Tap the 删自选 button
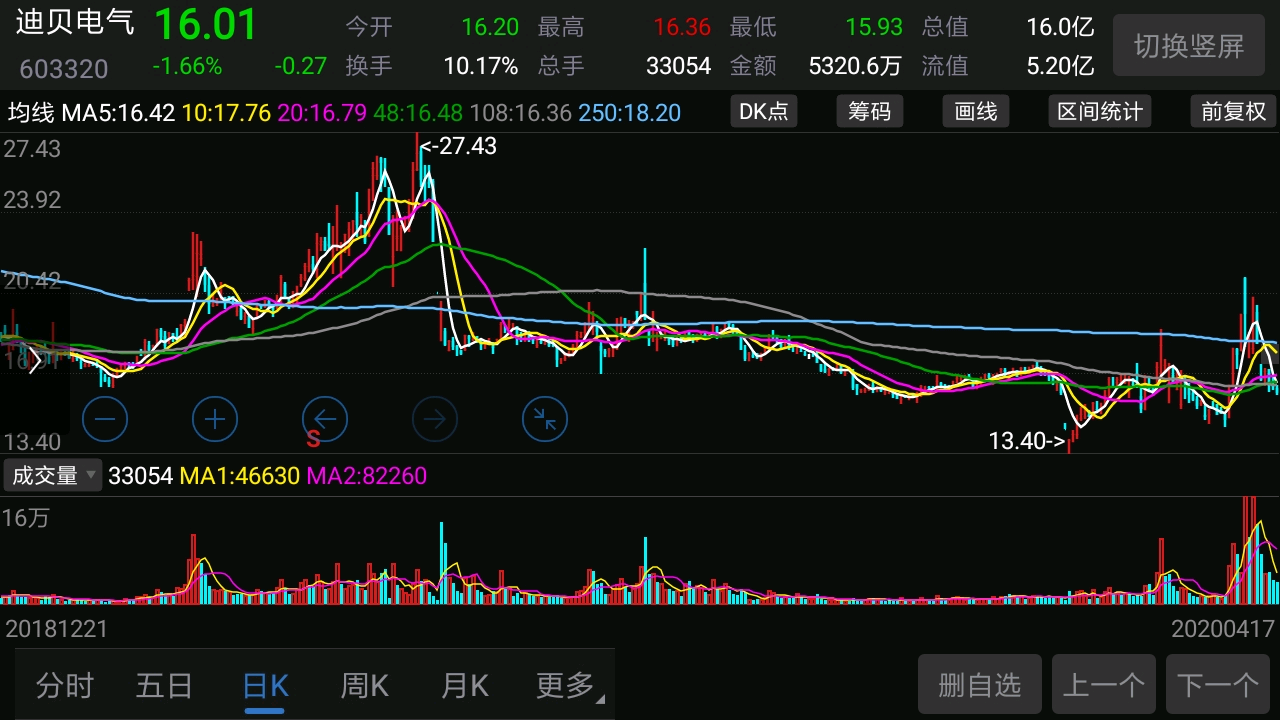 coord(980,685)
